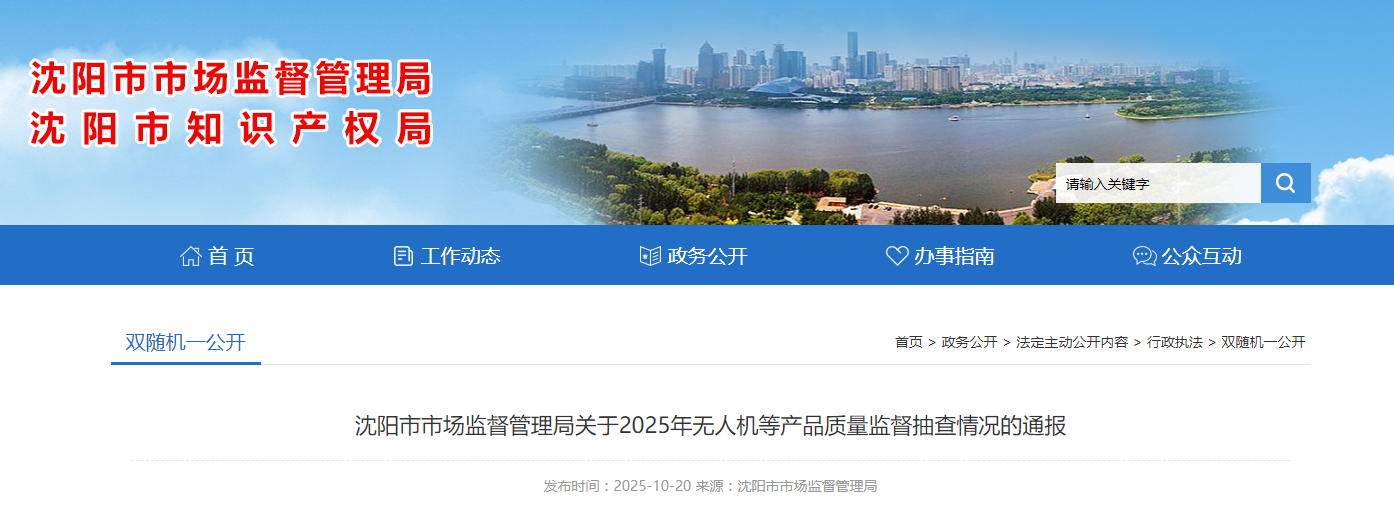
Task: Follow the 首页 breadcrumb link
Action: [909, 342]
